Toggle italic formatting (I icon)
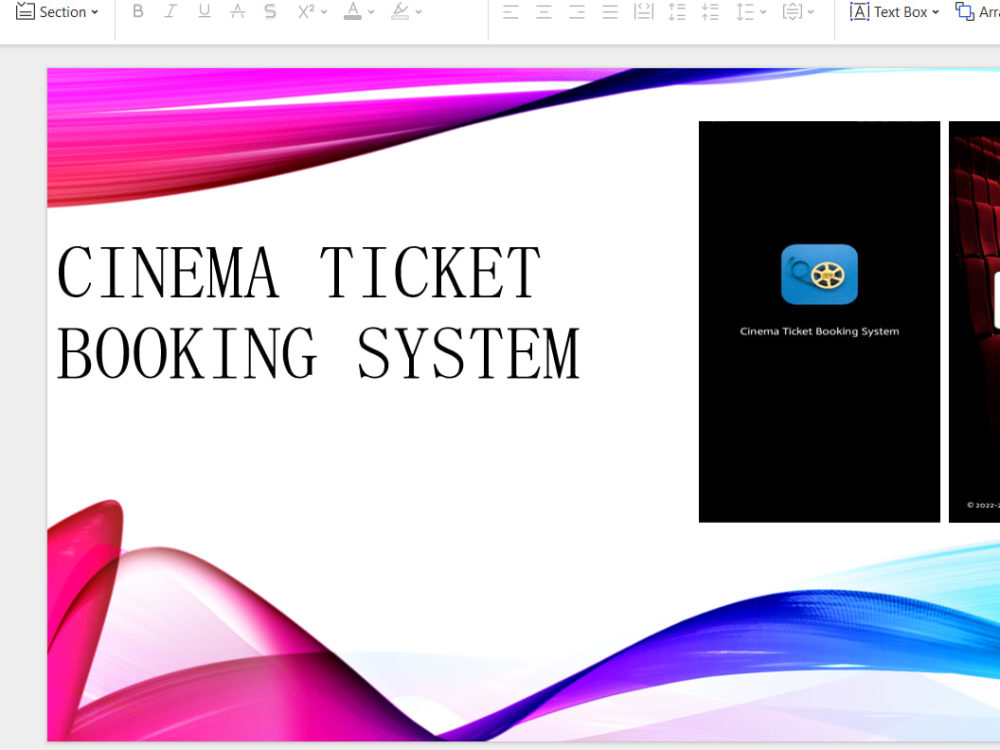 point(170,11)
